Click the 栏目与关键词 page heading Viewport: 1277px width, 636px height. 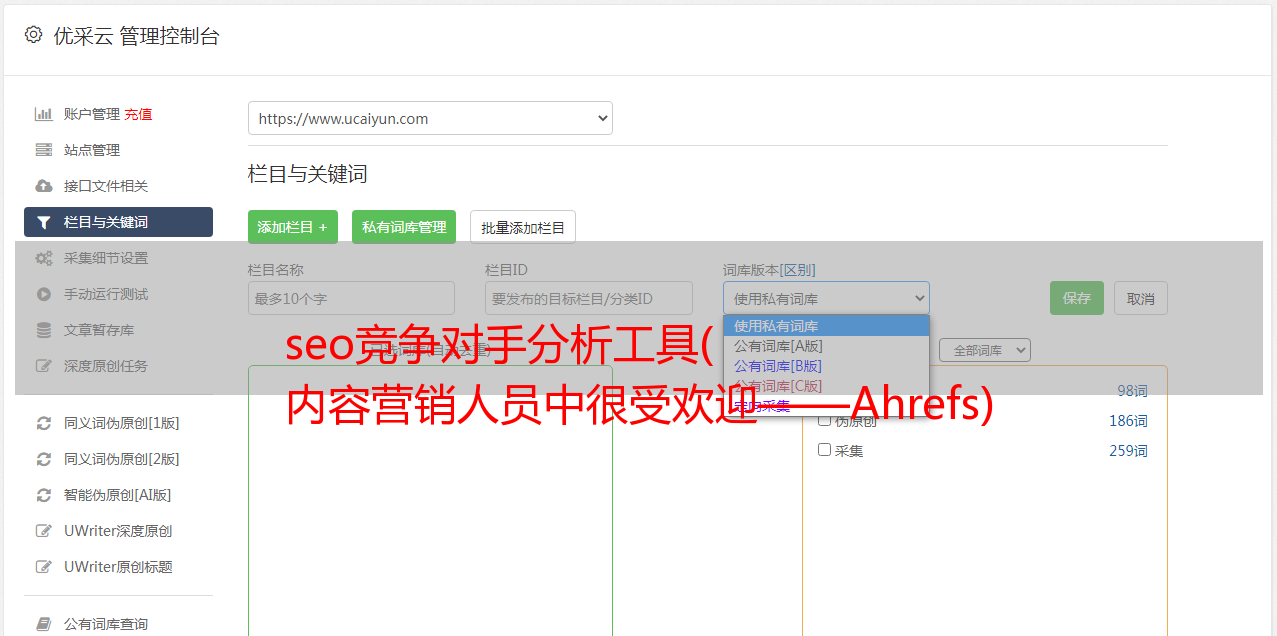tap(308, 174)
